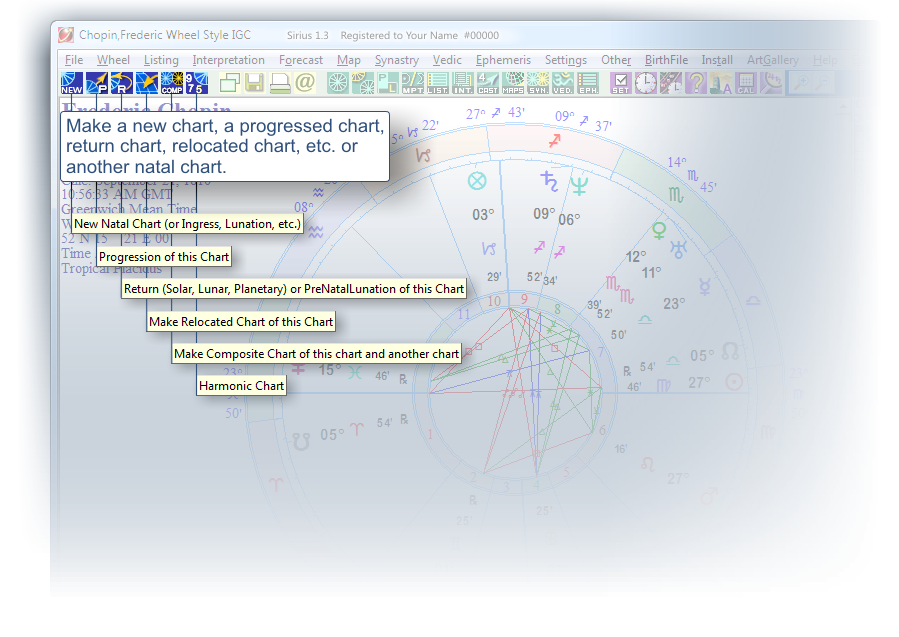Viewport: 899px width, 637px height.
Task: Click the magnifier with numbers icon
Action: 771,83
